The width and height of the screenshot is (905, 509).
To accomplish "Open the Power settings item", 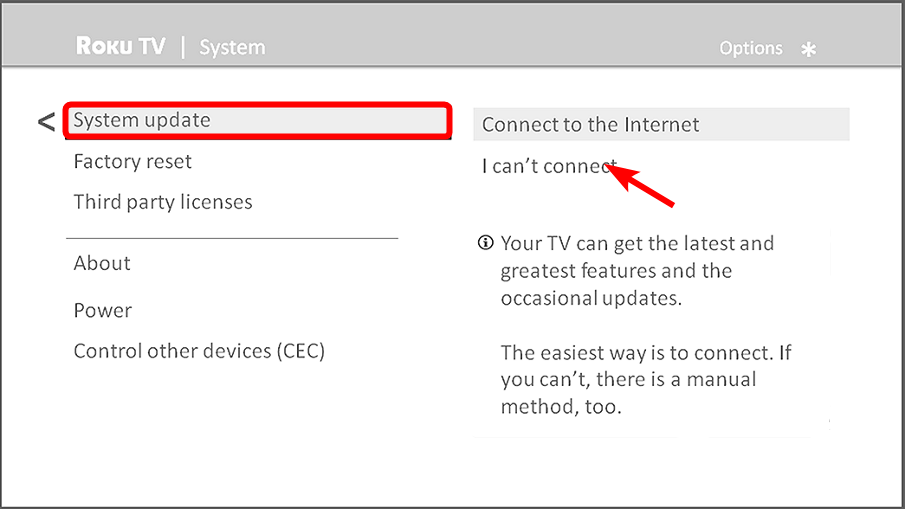I will tap(103, 310).
